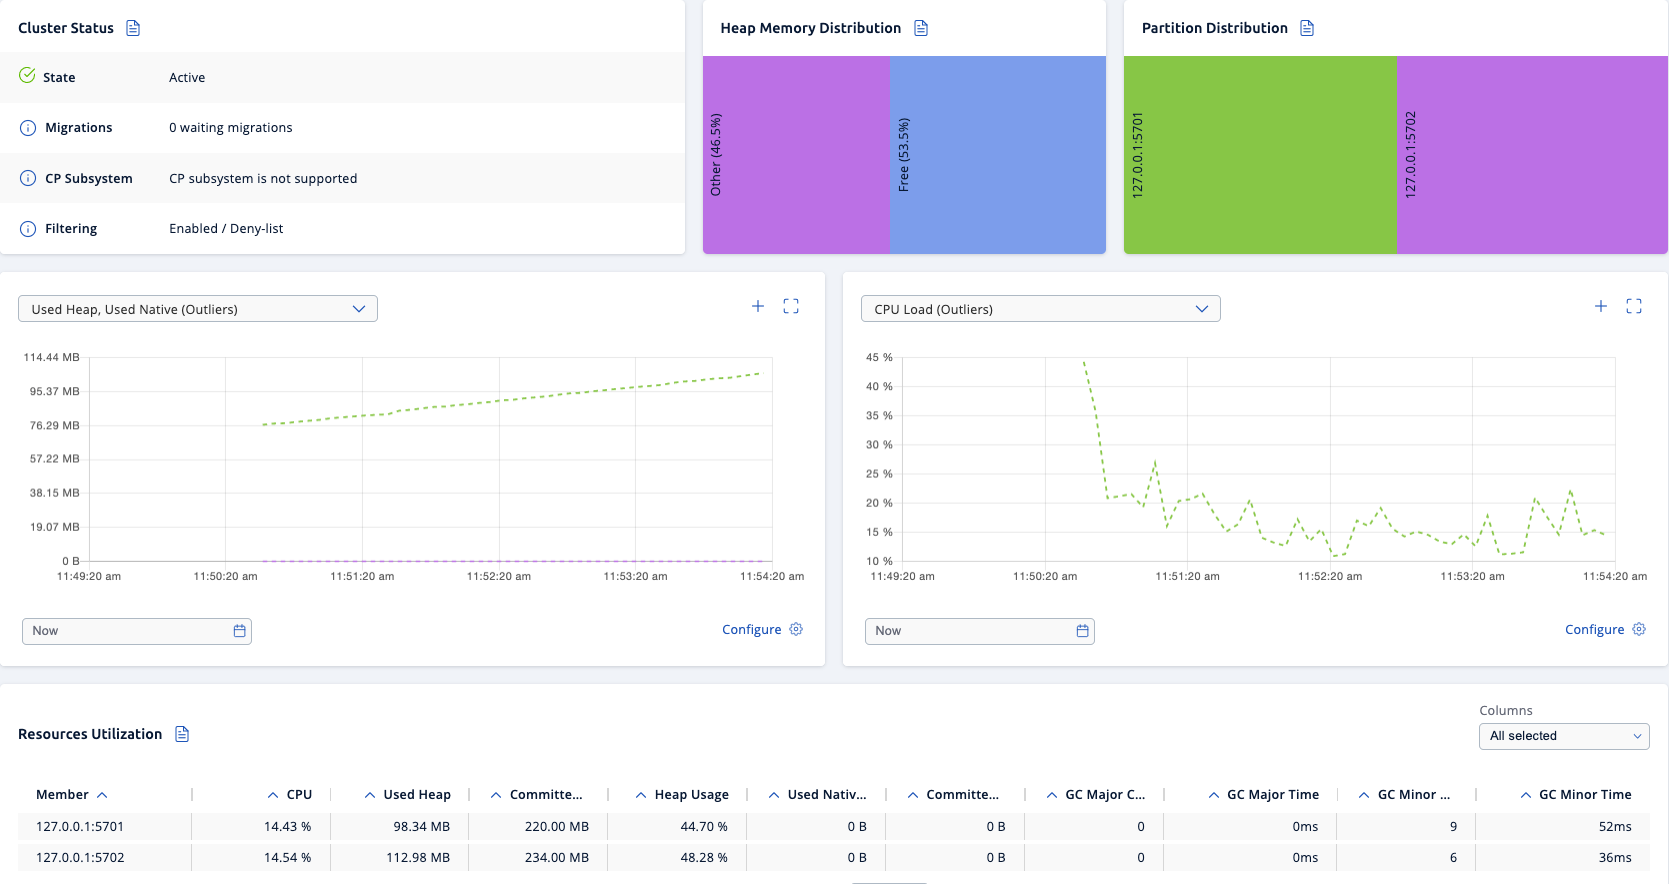This screenshot has height=884, width=1669.
Task: Open the Columns All selected dropdown
Action: (x=1563, y=736)
